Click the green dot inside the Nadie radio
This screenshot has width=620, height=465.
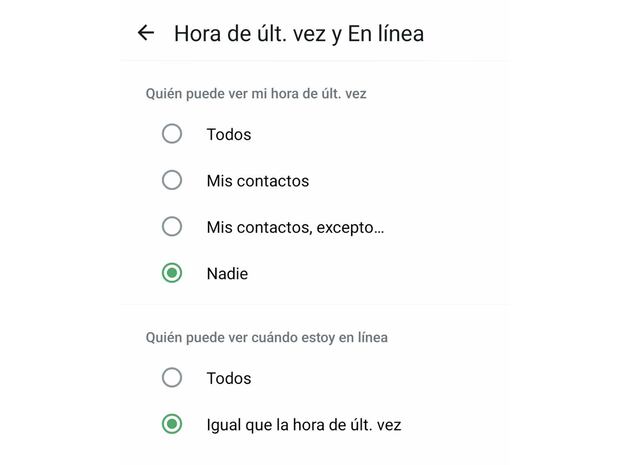coord(172,273)
